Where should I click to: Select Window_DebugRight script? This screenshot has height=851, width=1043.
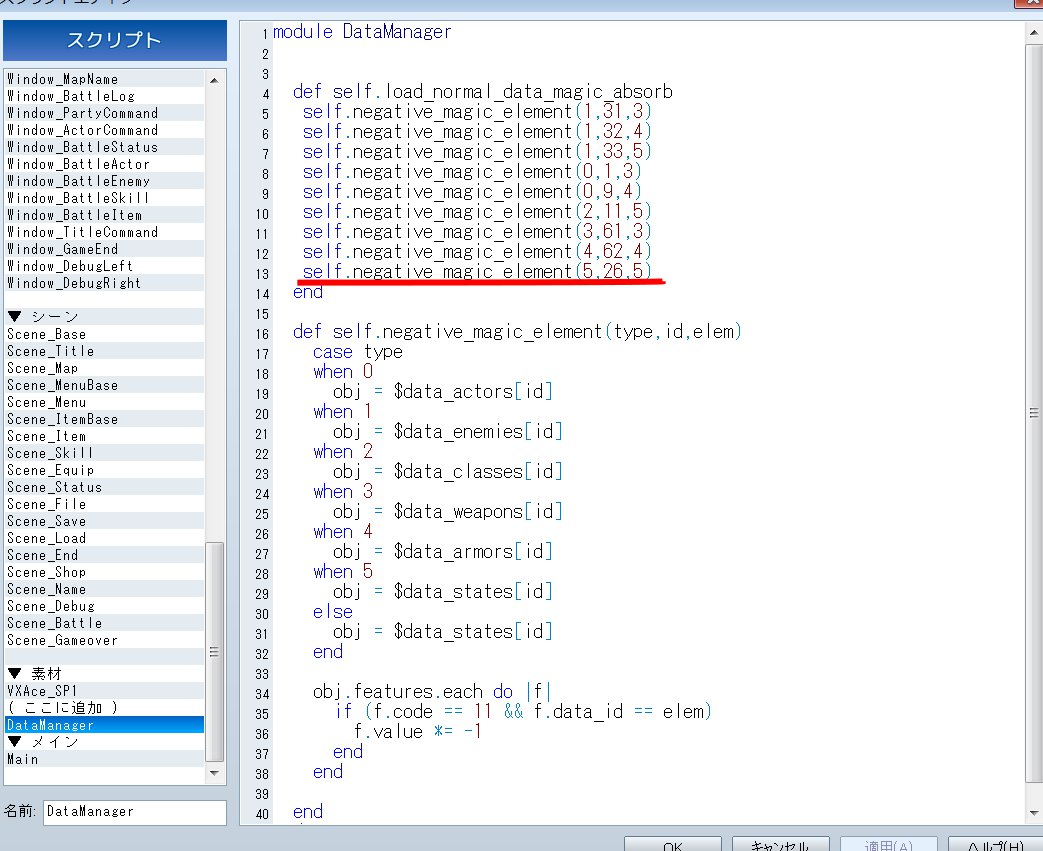click(x=104, y=283)
